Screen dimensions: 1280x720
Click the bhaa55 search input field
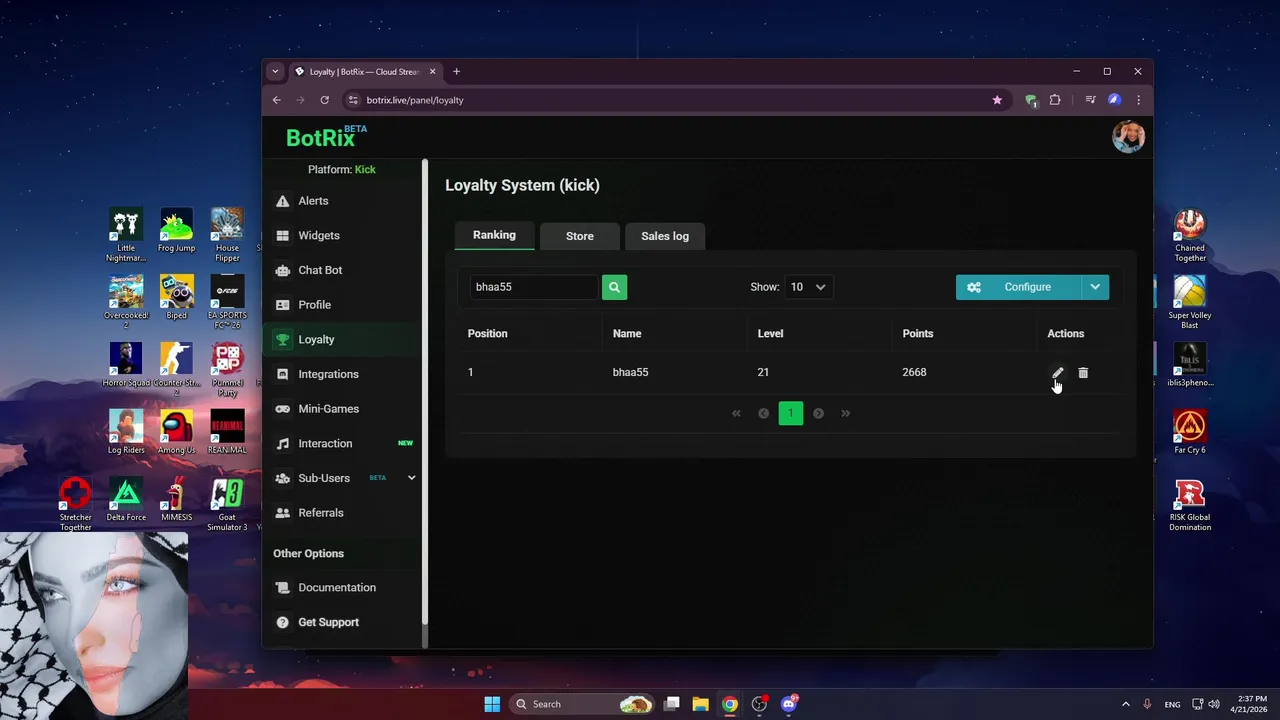click(534, 287)
